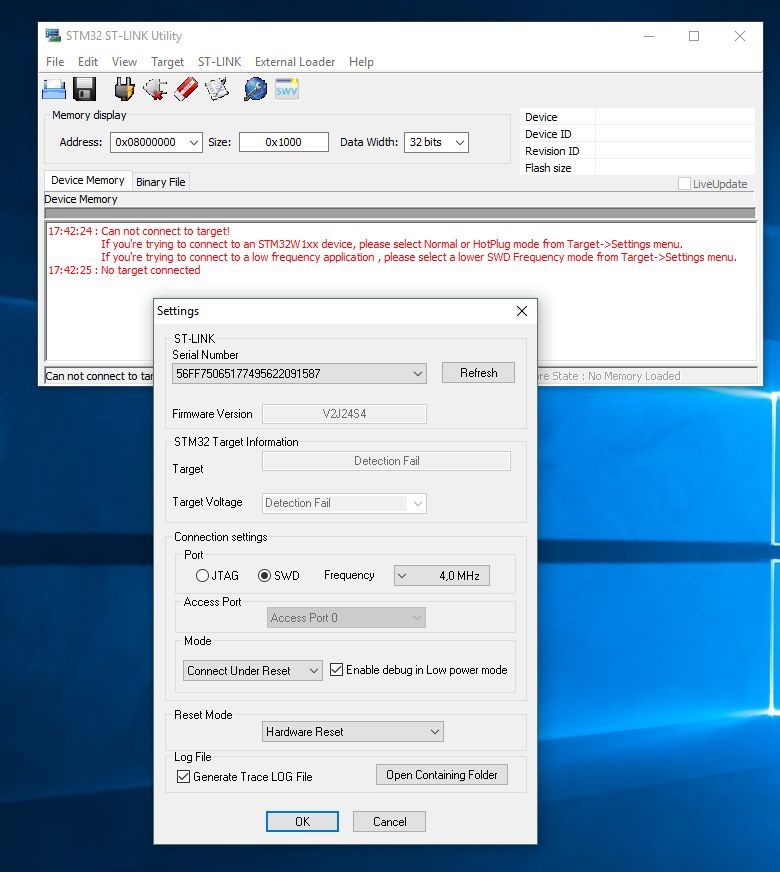Click the Open file toolbar icon
This screenshot has height=872, width=780.
pos(54,89)
